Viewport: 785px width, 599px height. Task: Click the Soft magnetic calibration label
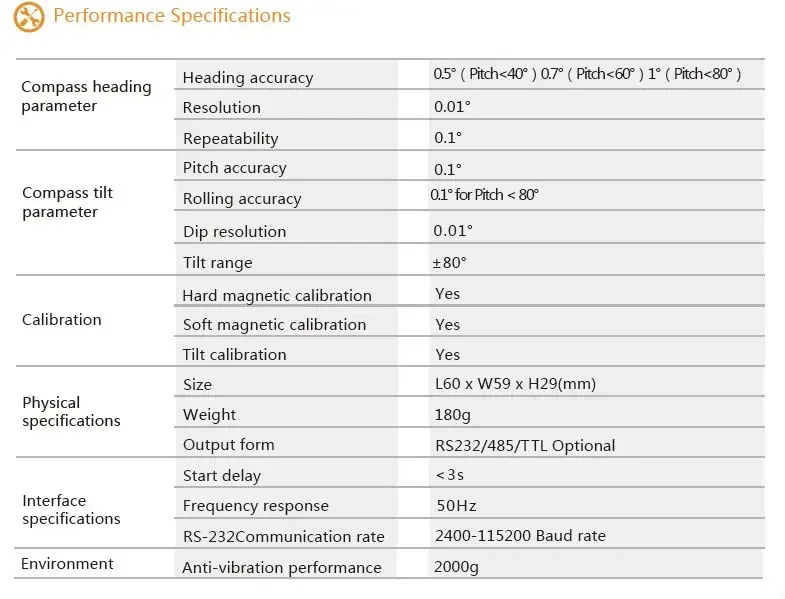point(274,325)
